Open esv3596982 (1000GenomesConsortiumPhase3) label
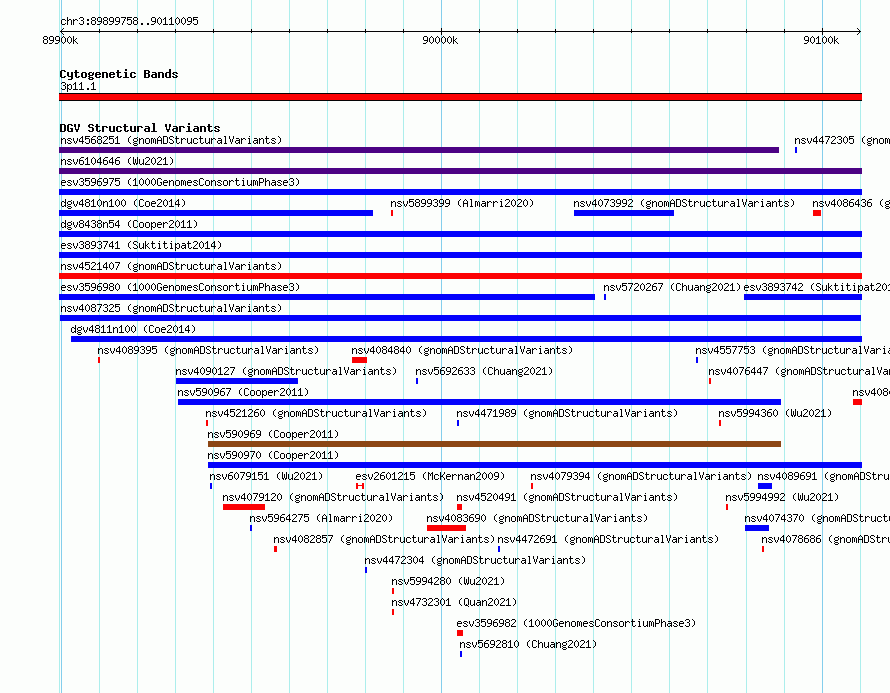Screen dimensions: 890x693 576,623
